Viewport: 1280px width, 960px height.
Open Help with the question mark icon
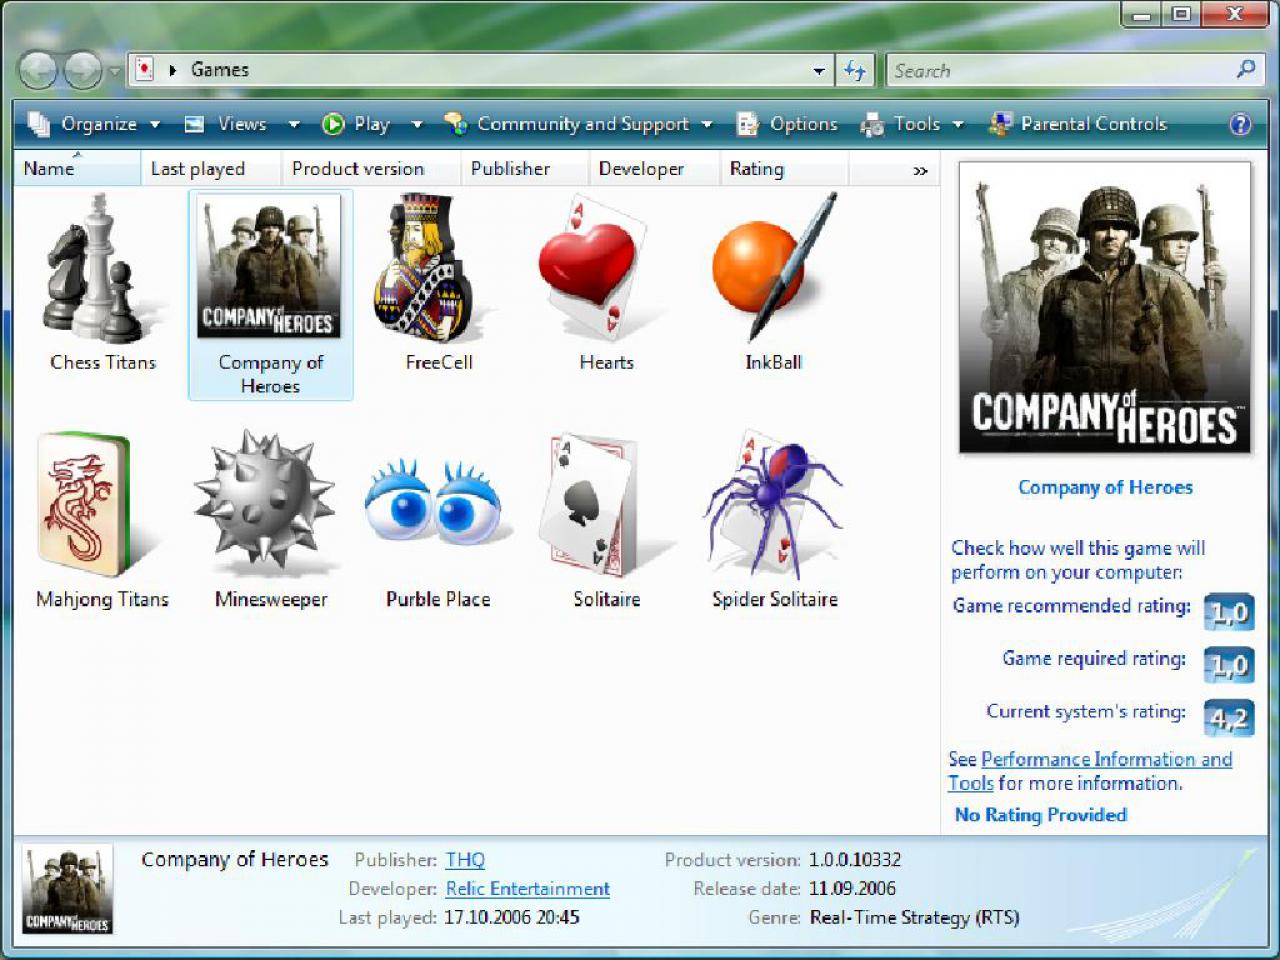pyautogui.click(x=1240, y=124)
